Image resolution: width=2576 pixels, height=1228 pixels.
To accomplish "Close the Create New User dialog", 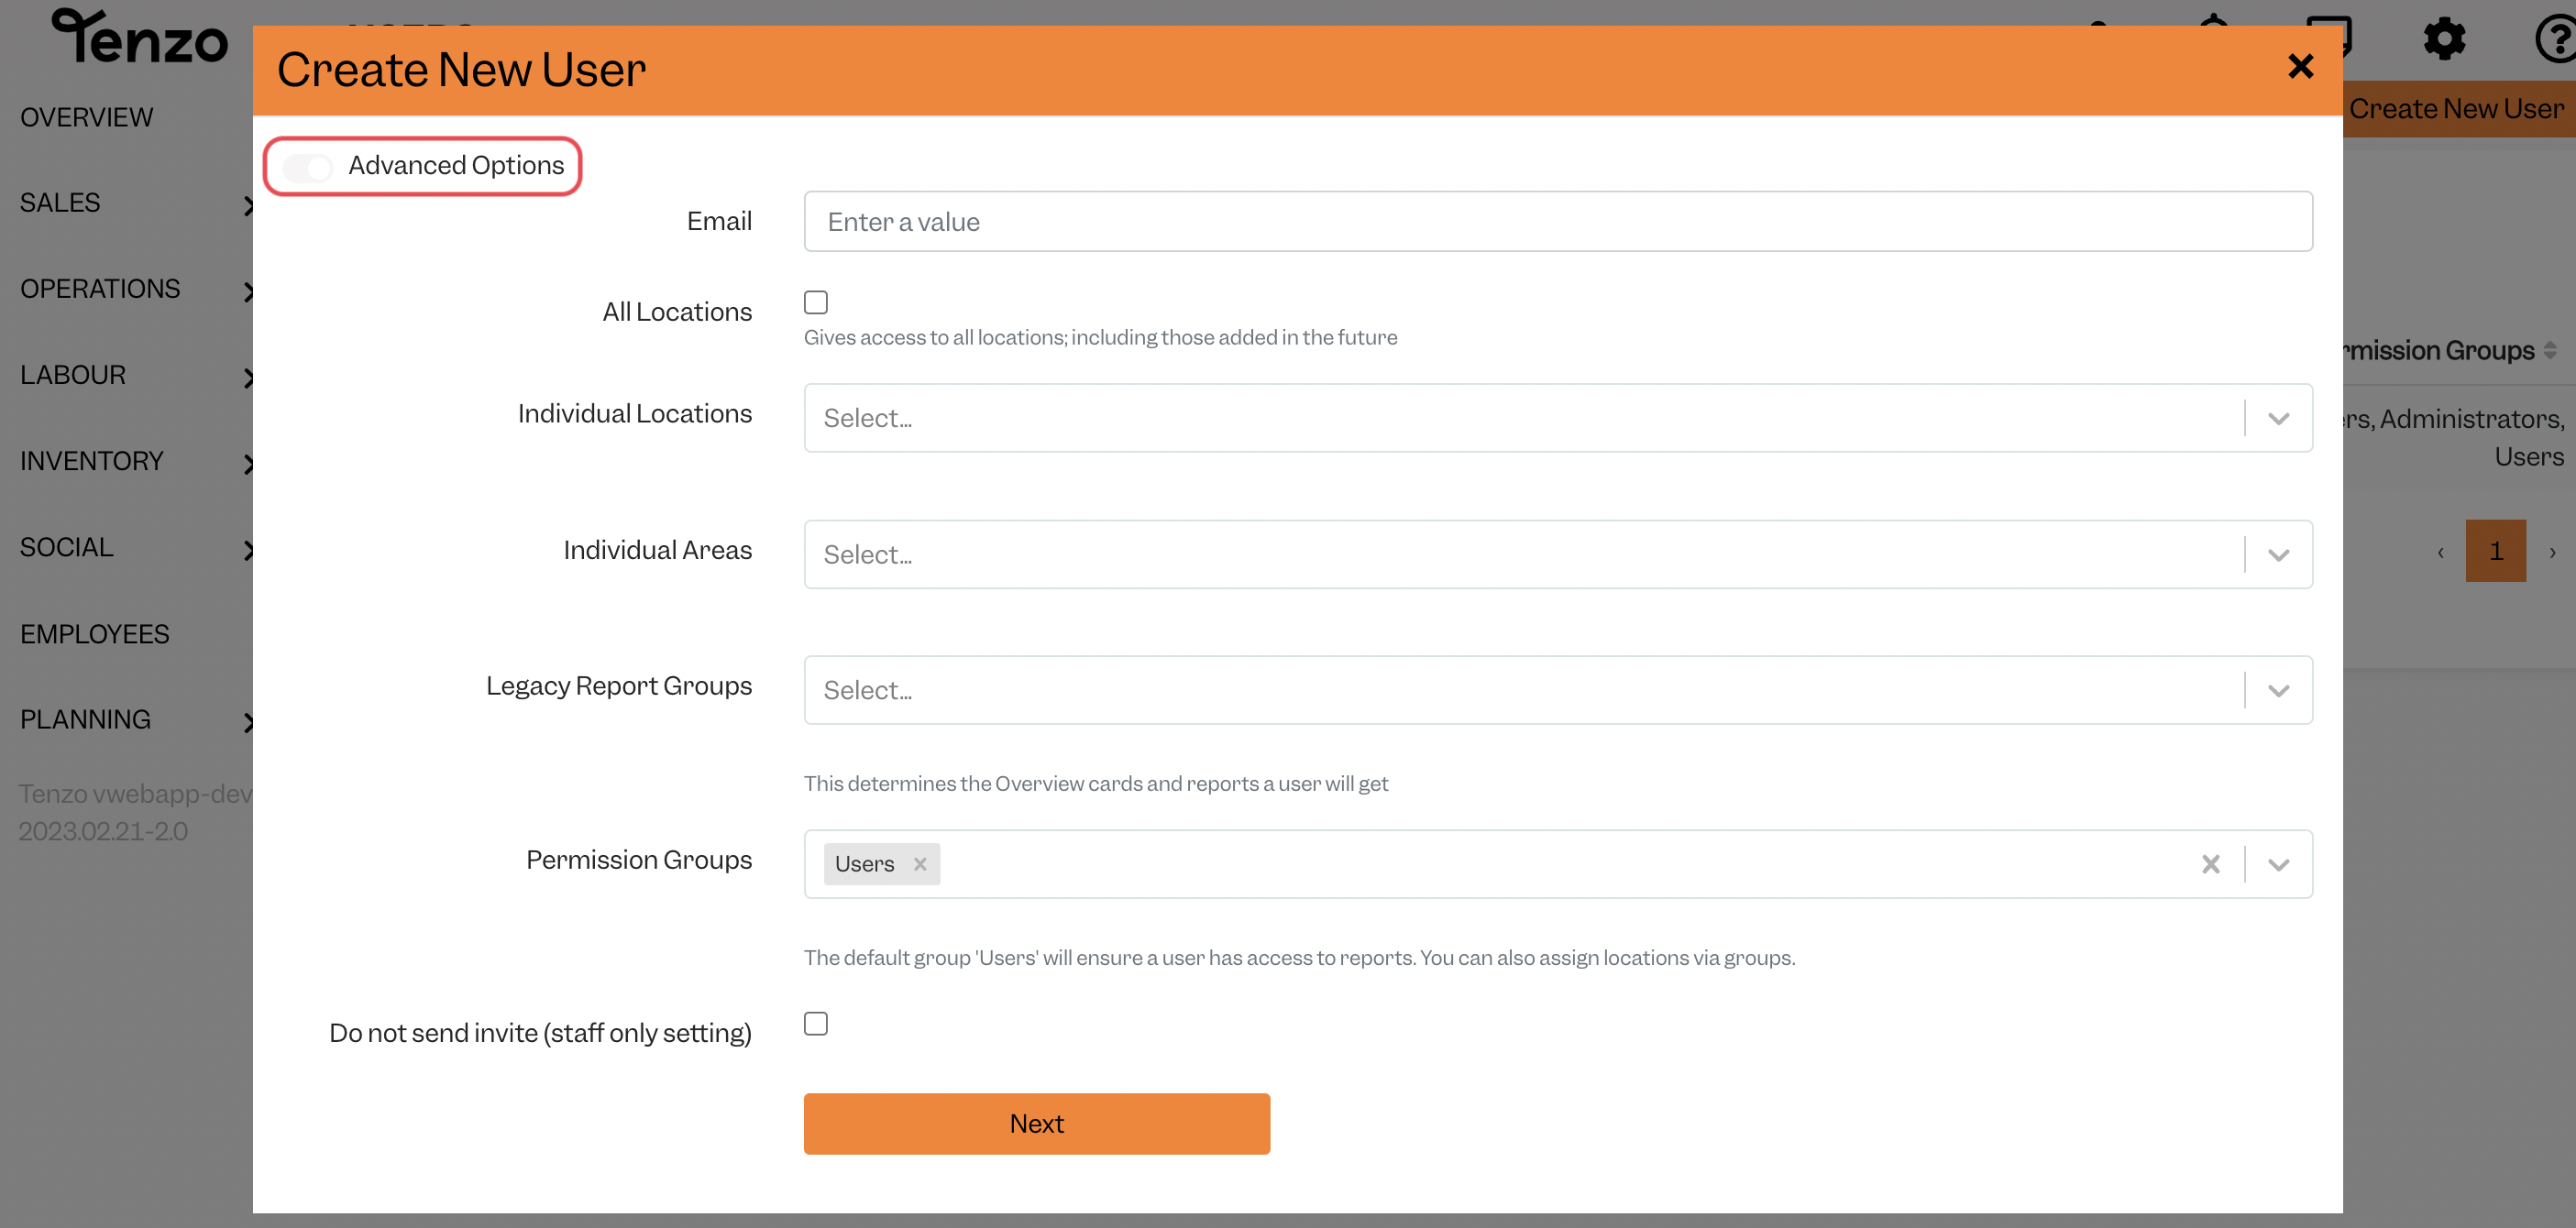I will point(2300,67).
